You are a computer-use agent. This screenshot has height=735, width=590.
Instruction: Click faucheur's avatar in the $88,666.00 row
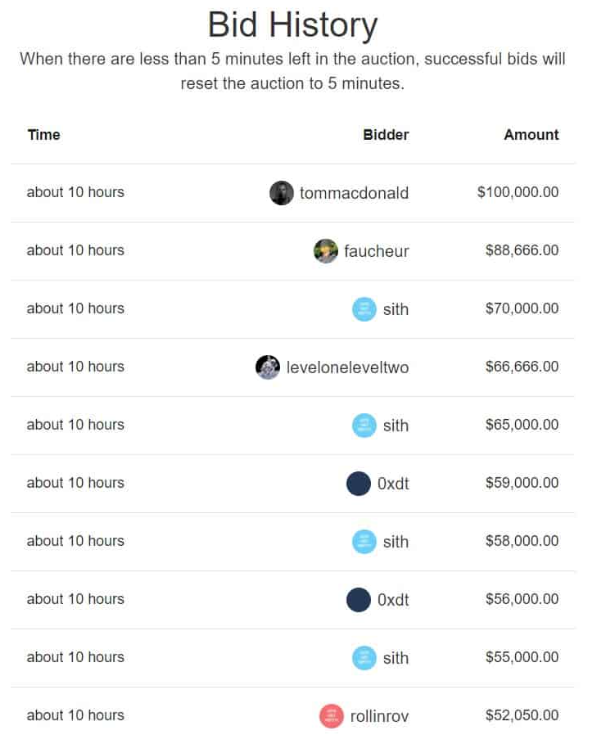click(x=326, y=251)
